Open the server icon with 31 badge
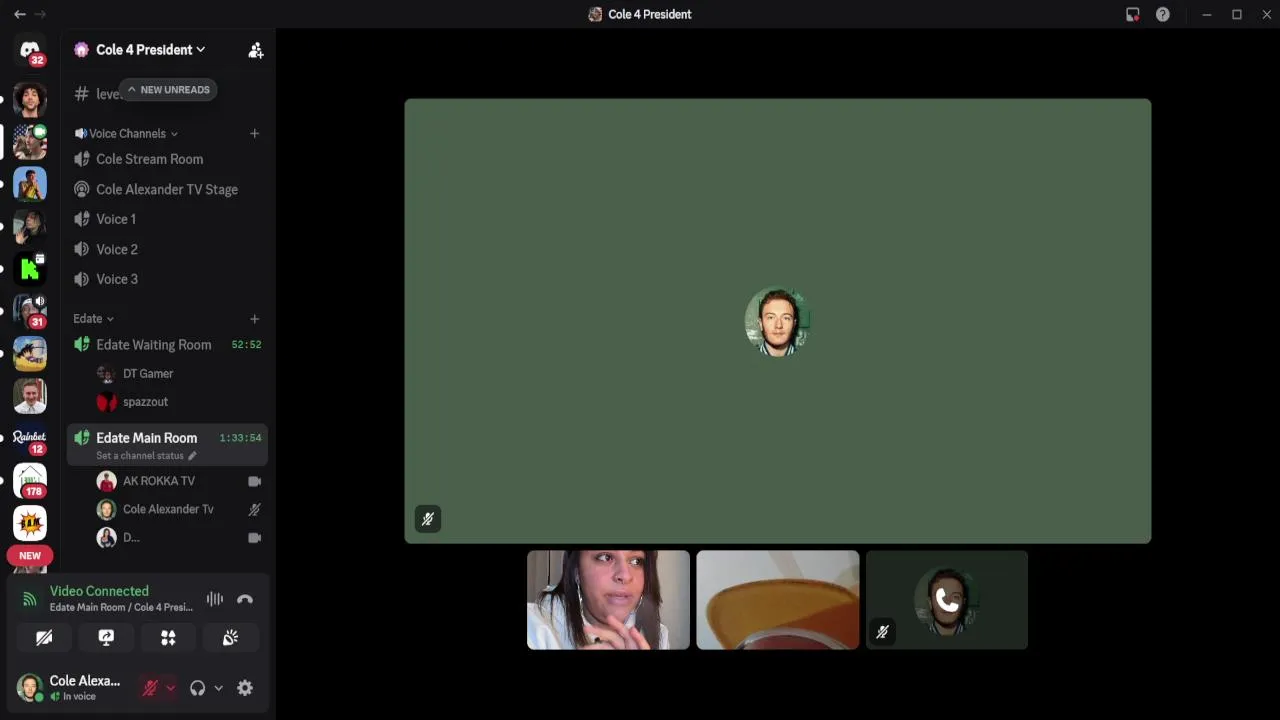The height and width of the screenshot is (720, 1280). coord(30,311)
